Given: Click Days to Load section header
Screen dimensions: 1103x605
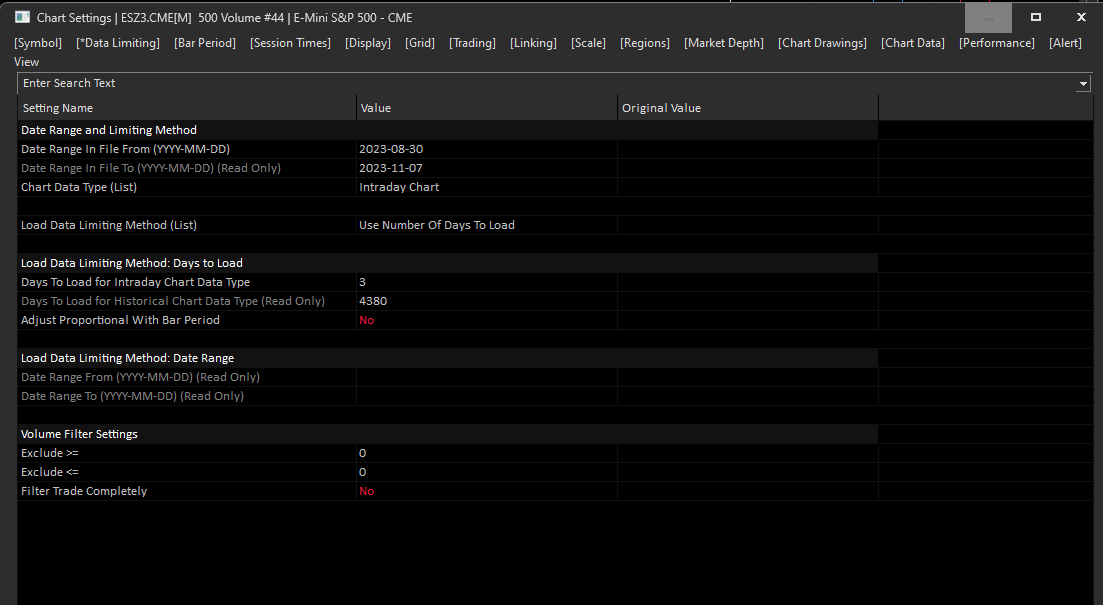Looking at the screenshot, I should point(132,263).
